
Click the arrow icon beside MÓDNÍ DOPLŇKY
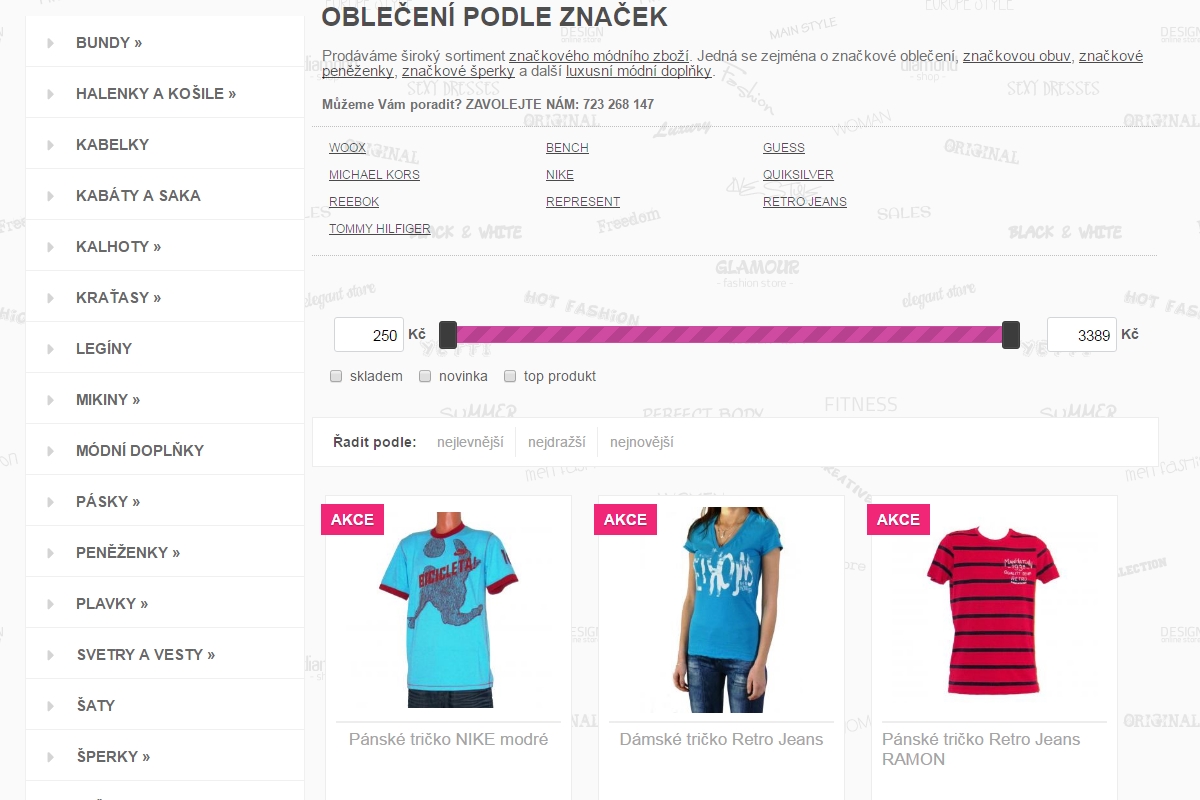click(x=50, y=451)
